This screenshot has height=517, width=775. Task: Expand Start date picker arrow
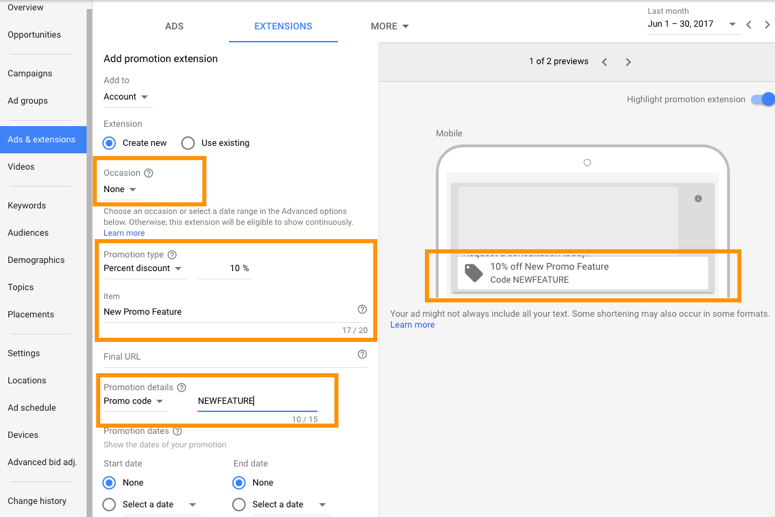193,505
